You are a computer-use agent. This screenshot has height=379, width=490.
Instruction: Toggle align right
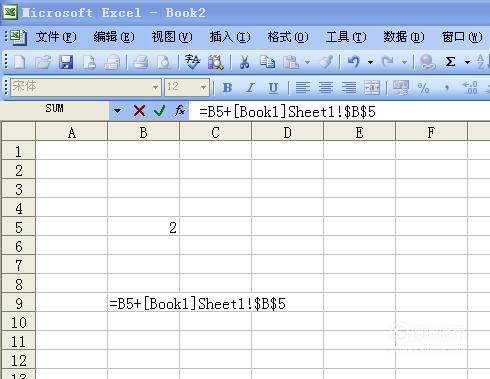349,88
